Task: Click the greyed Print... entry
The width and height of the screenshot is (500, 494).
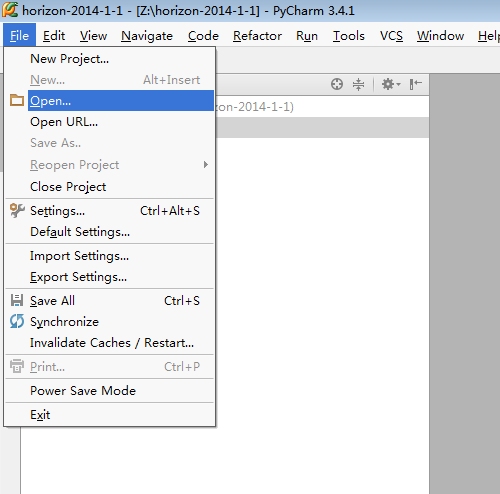Action: pos(109,367)
